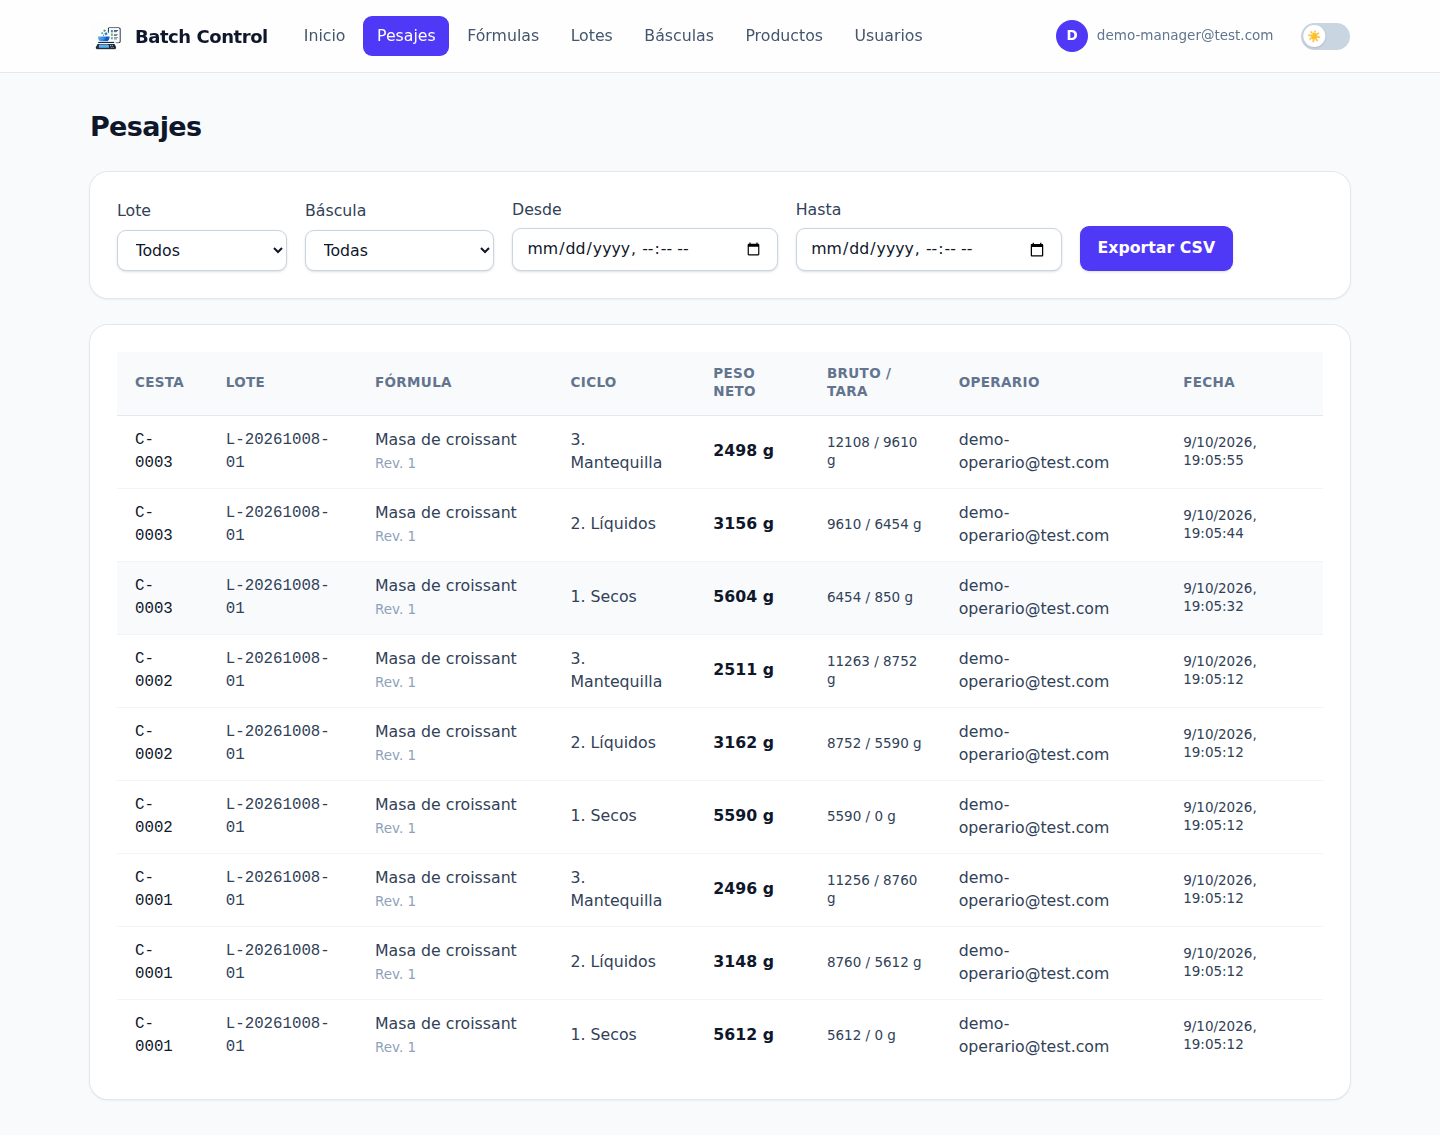This screenshot has height=1135, width=1440.
Task: Switch to the Lotes tab
Action: tap(591, 36)
